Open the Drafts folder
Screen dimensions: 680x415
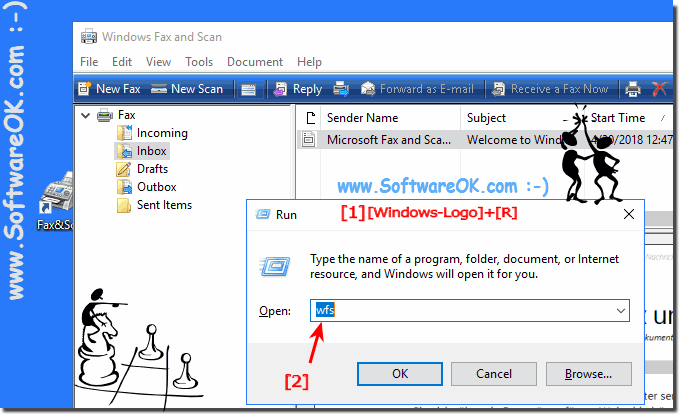pyautogui.click(x=152, y=169)
